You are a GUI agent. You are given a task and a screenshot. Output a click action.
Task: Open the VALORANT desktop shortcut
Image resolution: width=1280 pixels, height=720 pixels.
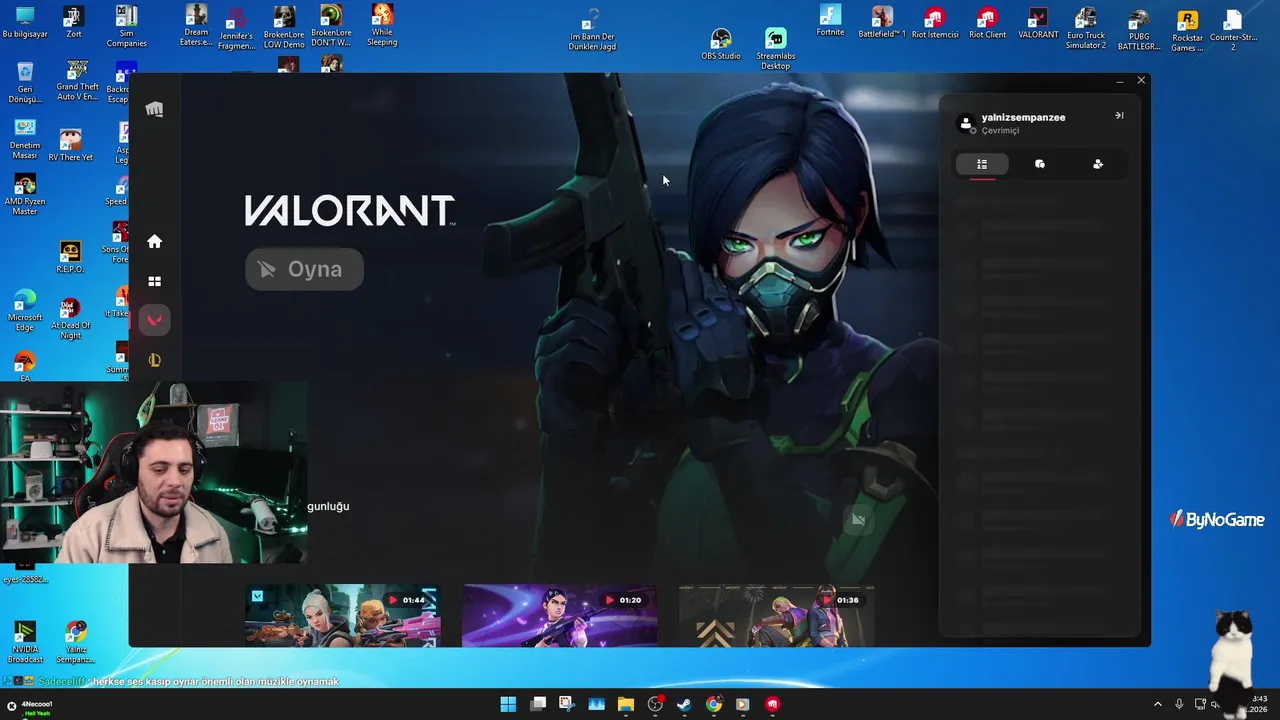pyautogui.click(x=1038, y=23)
